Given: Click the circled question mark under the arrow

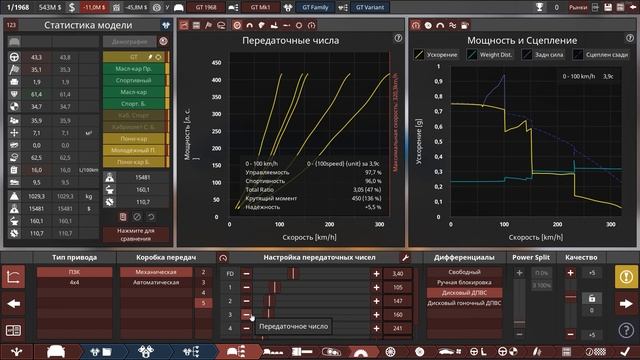Looking at the screenshot, I should (626, 330).
